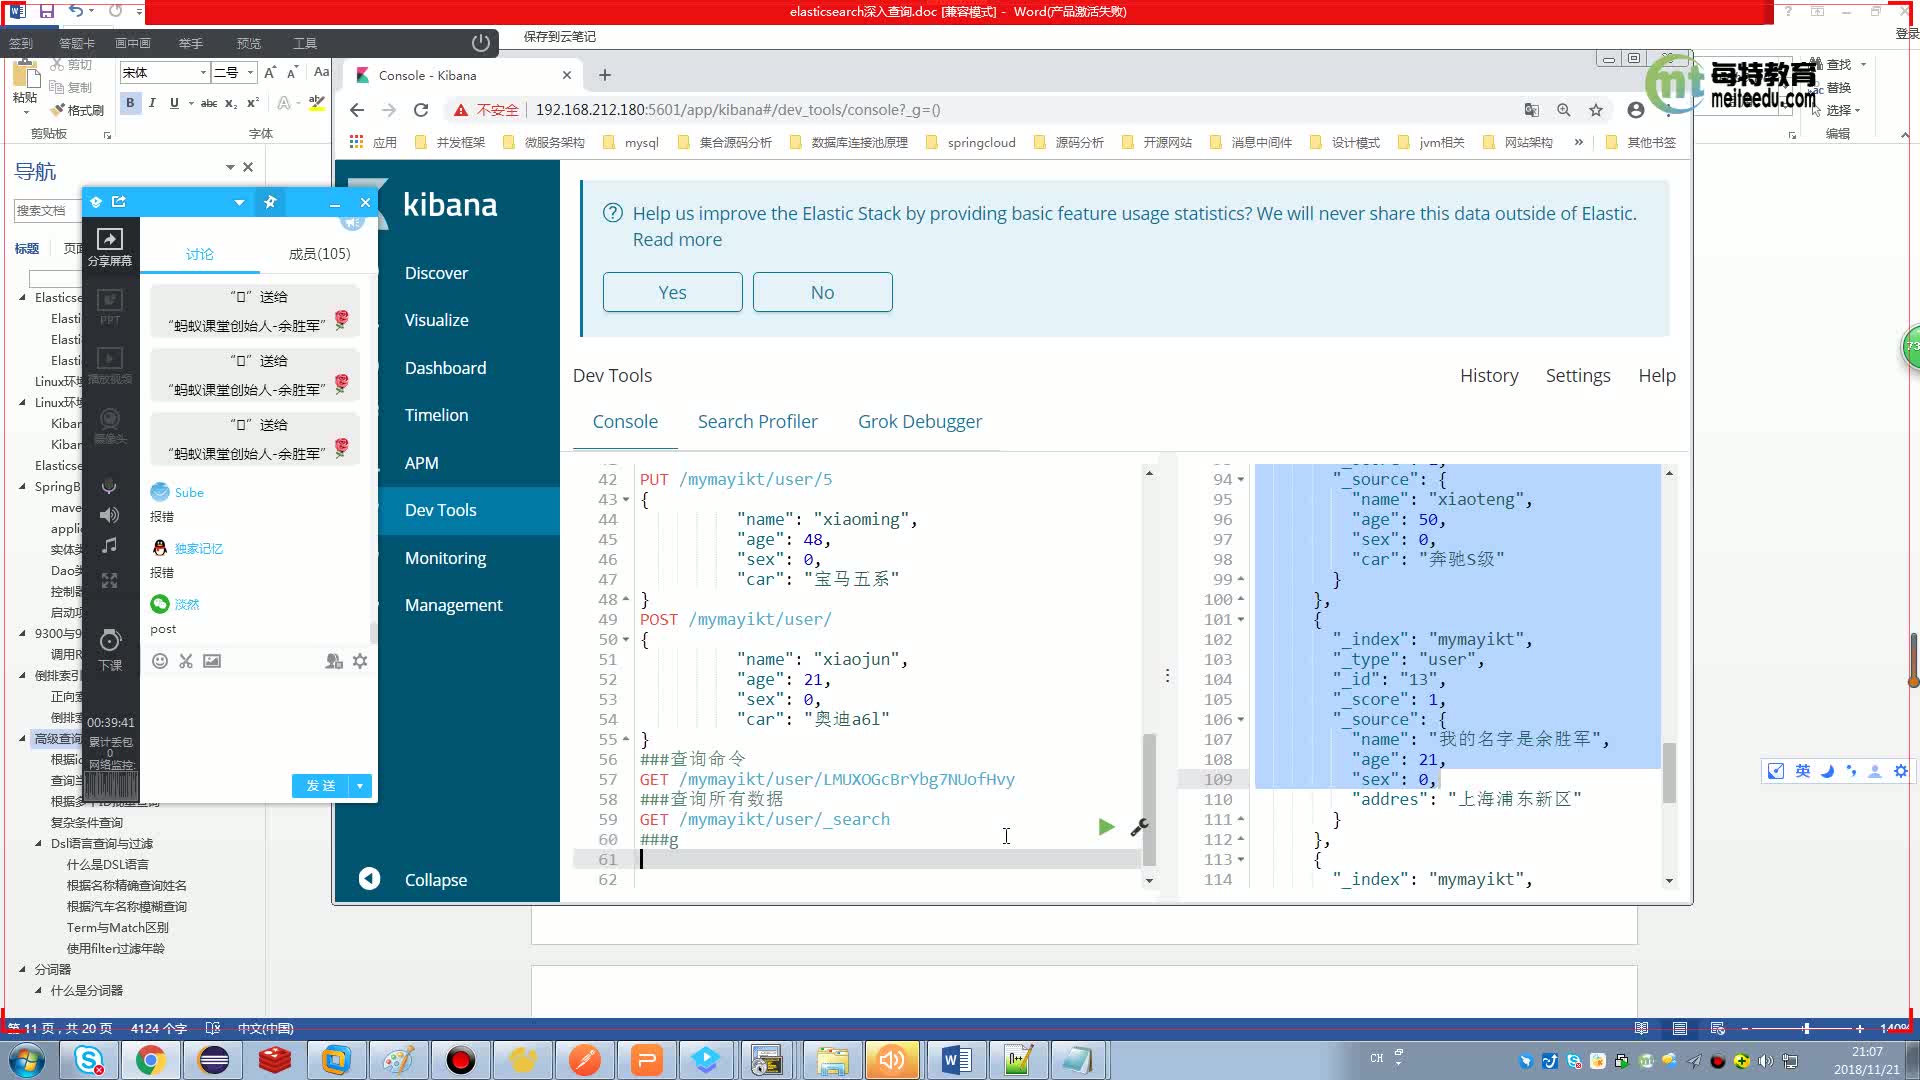Screen dimensions: 1920x1080
Task: Click the scissors screenshot icon in chat
Action: [x=186, y=661]
